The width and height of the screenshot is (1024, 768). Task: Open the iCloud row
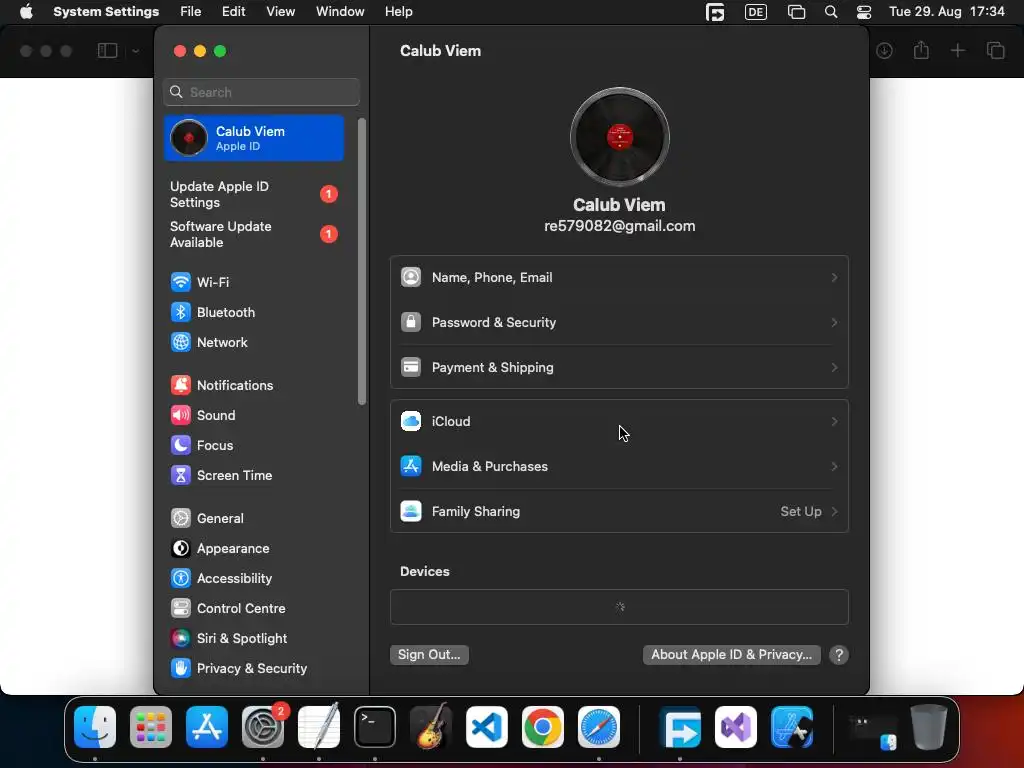[x=619, y=422]
